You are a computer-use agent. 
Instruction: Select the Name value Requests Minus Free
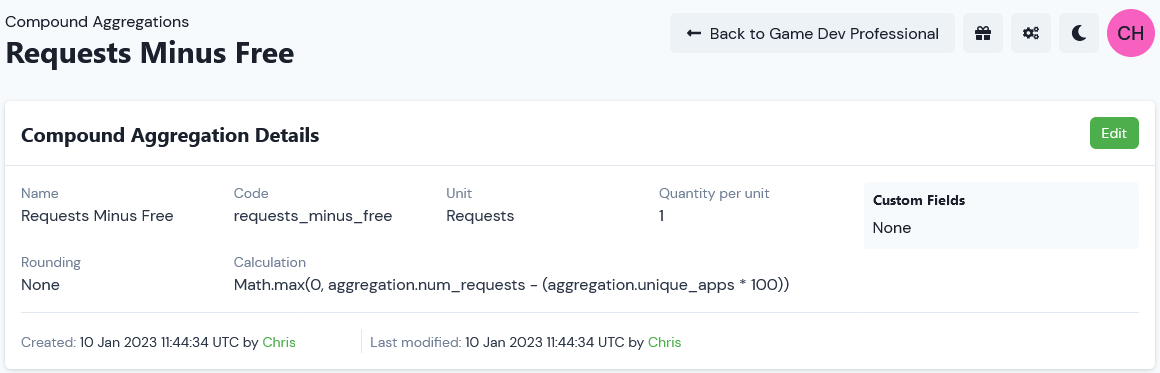(x=97, y=216)
